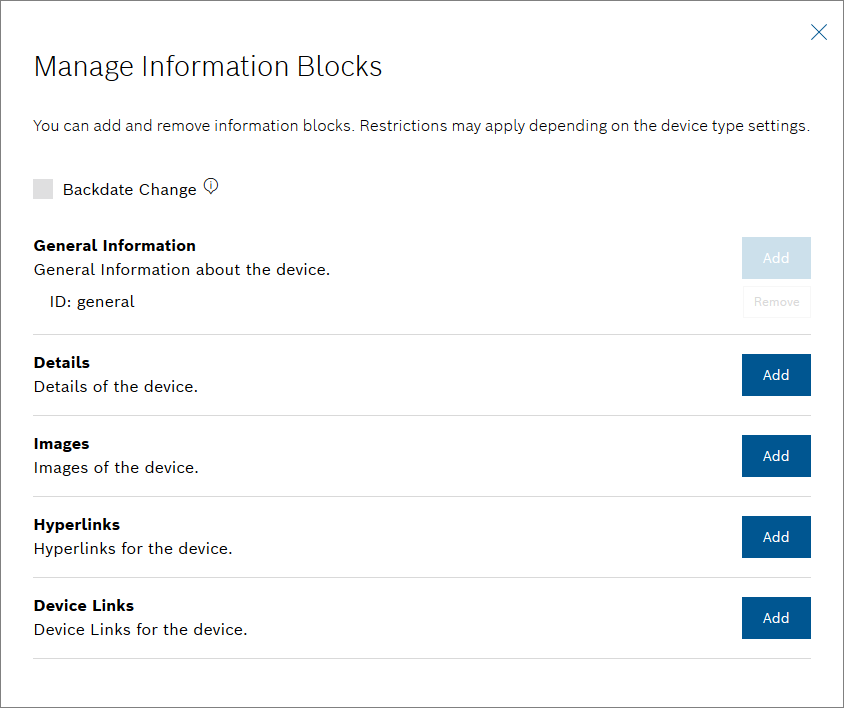Select the Hyperlinks section heading

pos(77,525)
